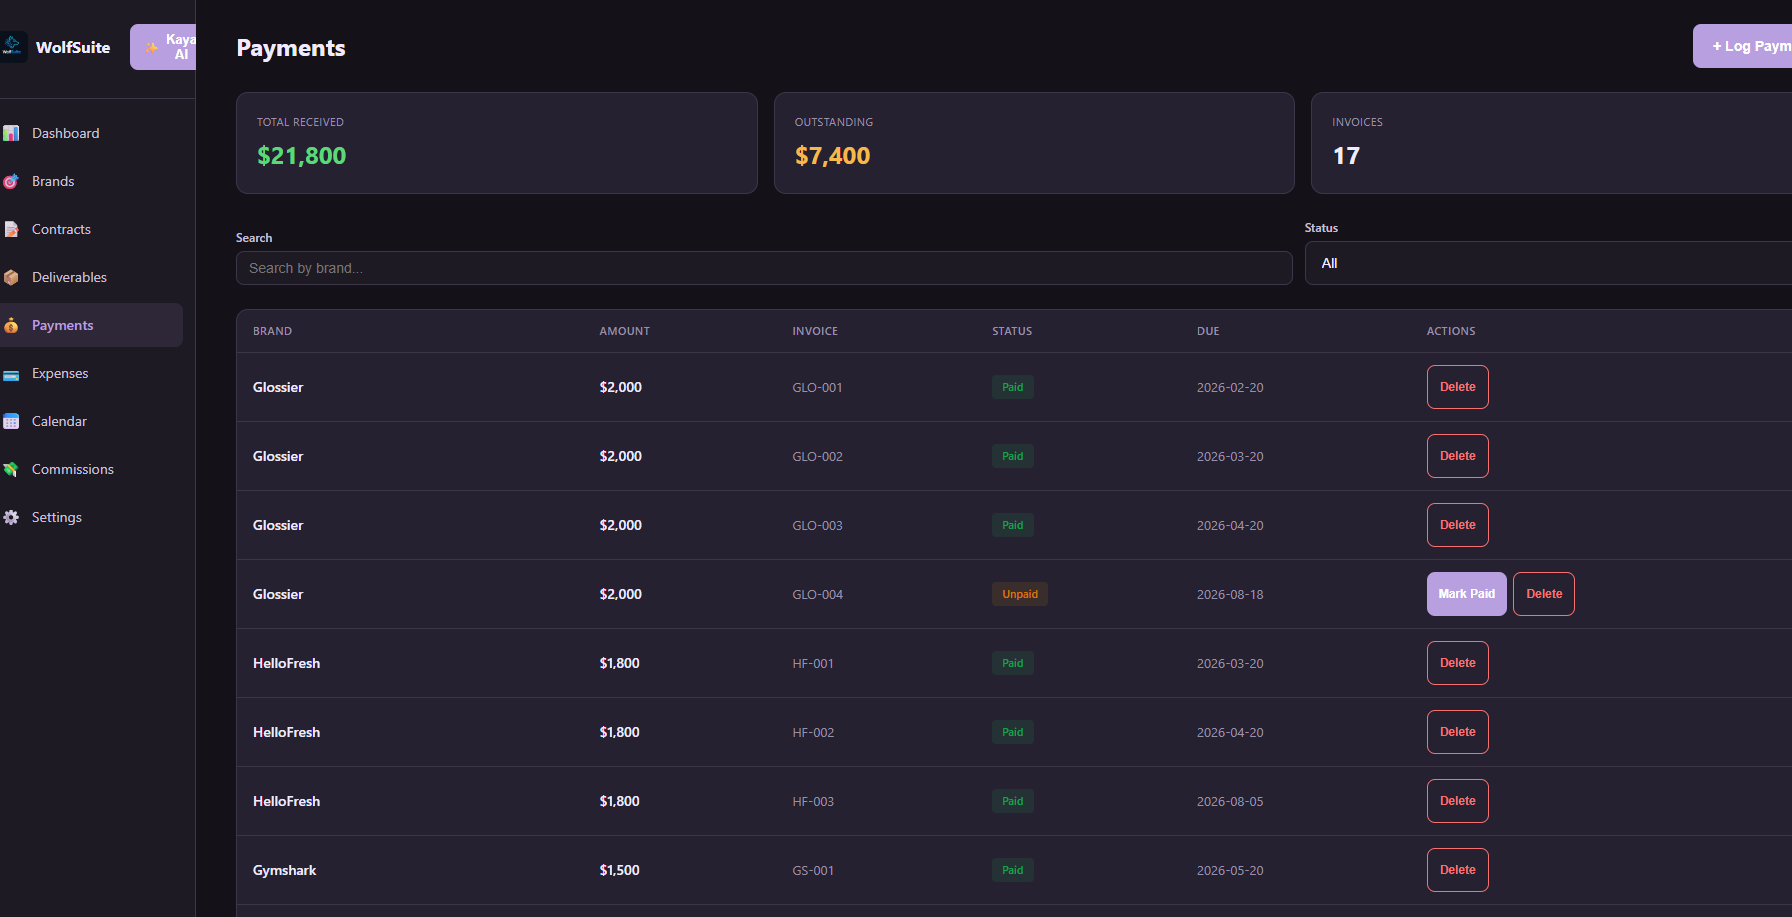Click the DUE column header
The width and height of the screenshot is (1792, 917).
tap(1208, 331)
